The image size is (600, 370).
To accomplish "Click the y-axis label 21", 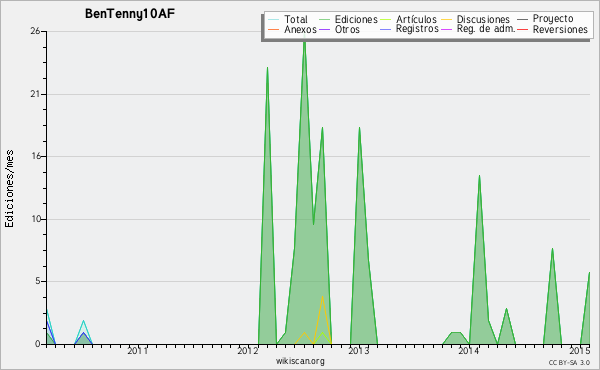I will 35,94.
